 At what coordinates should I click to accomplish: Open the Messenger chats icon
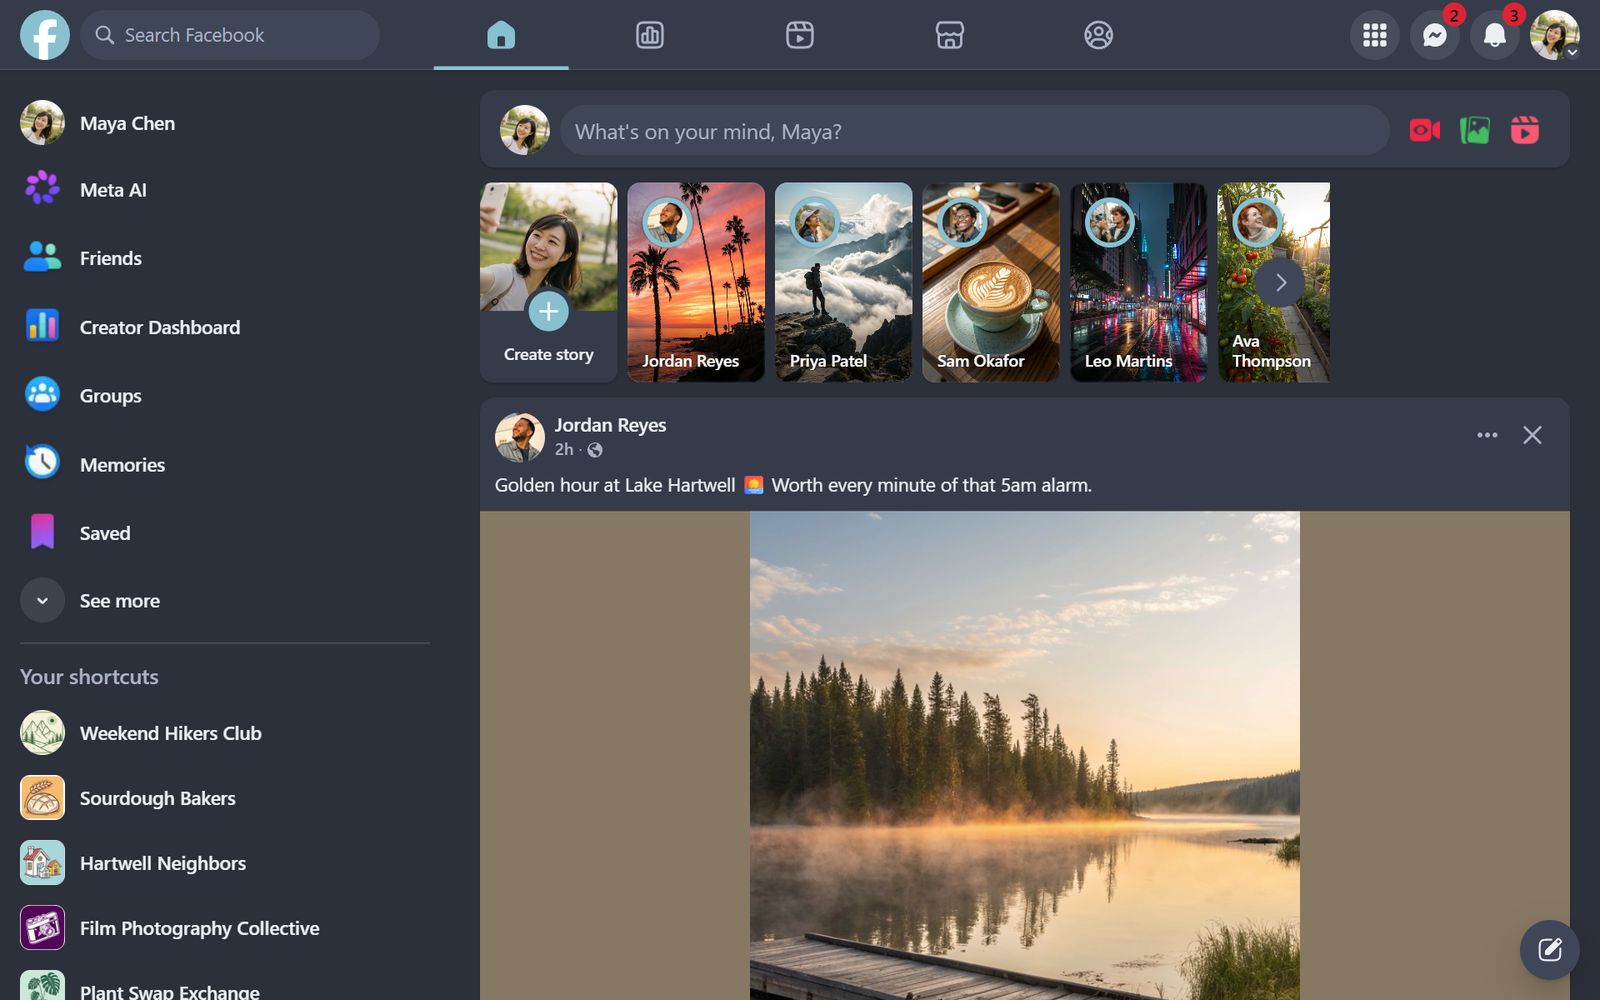(x=1435, y=35)
